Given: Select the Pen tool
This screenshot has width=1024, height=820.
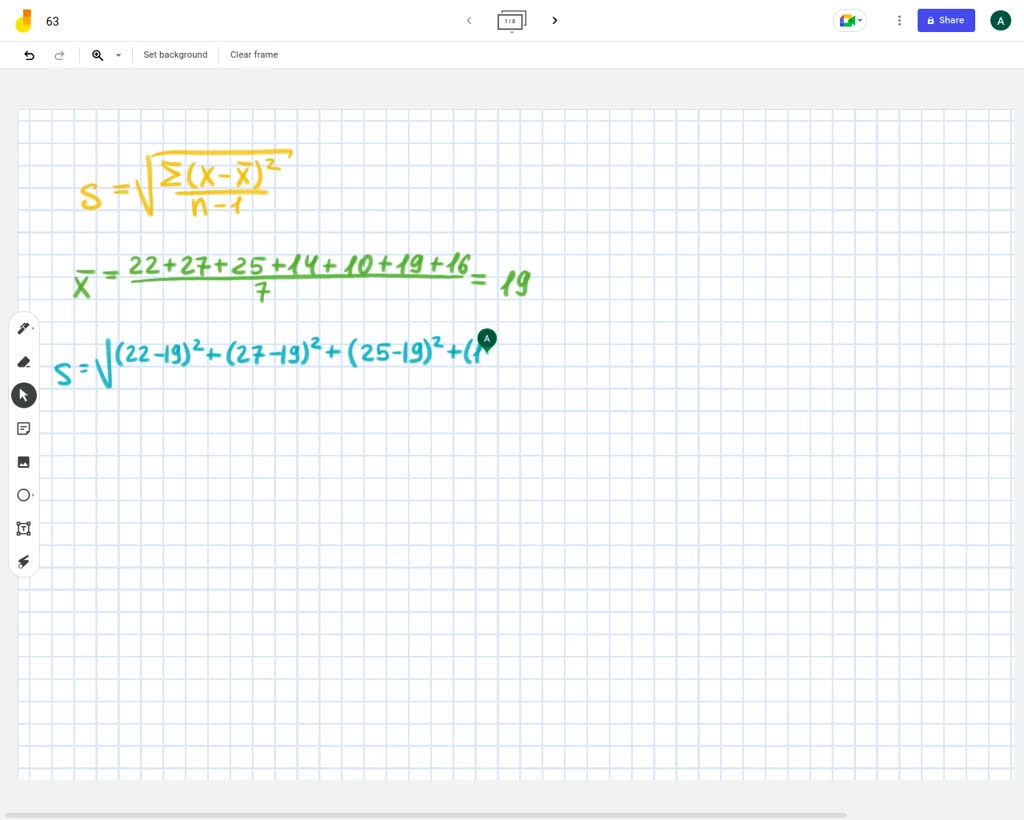Looking at the screenshot, I should pyautogui.click(x=23, y=328).
